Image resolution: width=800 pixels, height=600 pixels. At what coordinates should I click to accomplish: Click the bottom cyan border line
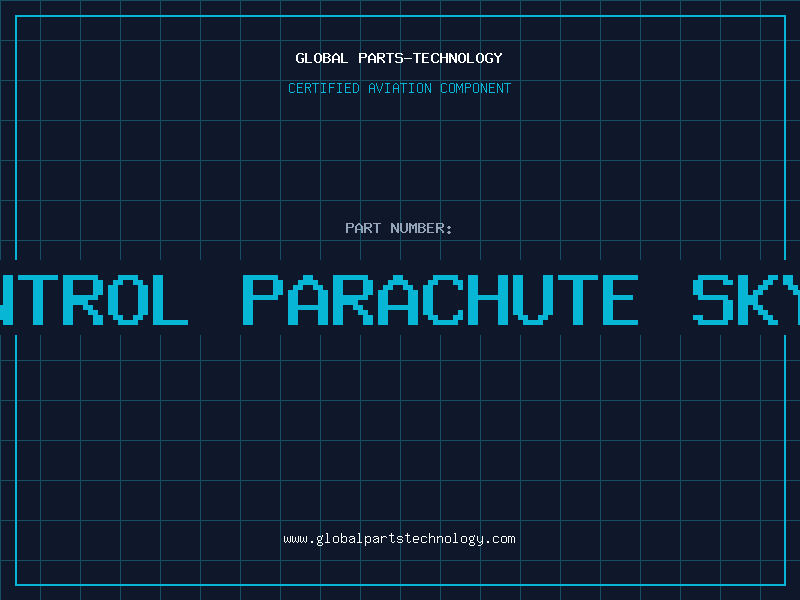point(401,585)
